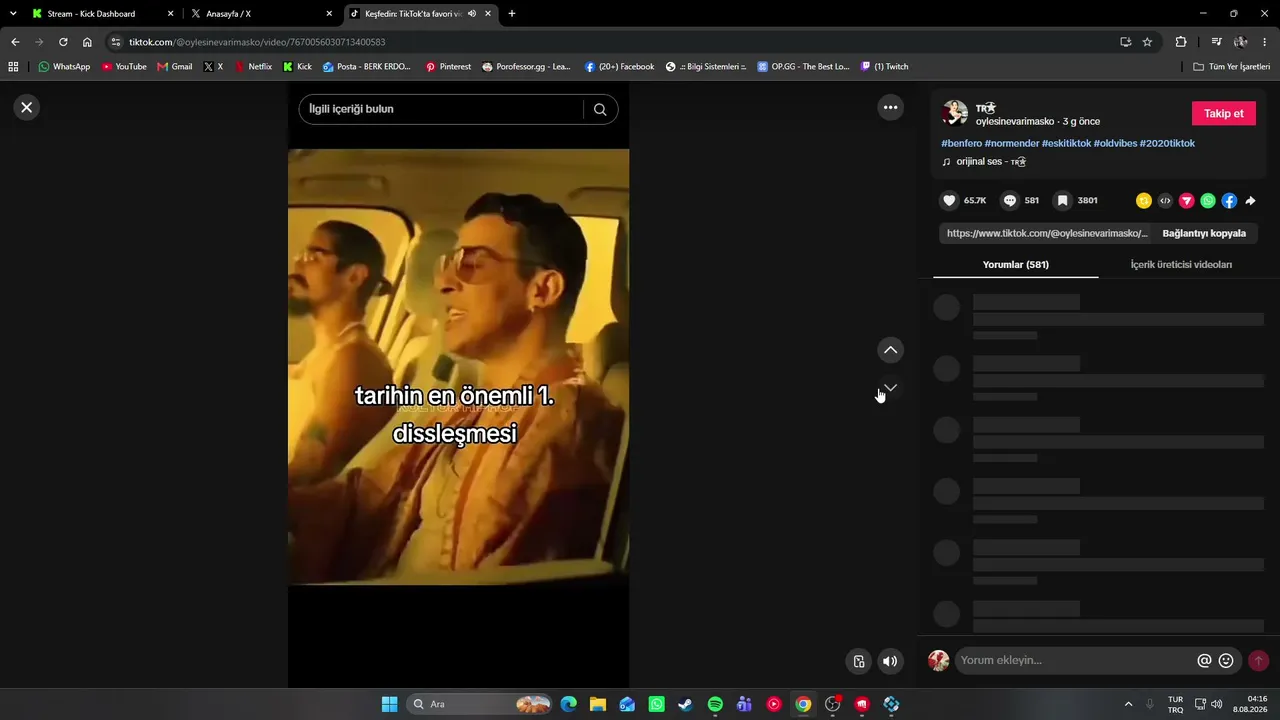This screenshot has height=720, width=1280.
Task: Click the search magnifier in related content box
Action: click(600, 109)
